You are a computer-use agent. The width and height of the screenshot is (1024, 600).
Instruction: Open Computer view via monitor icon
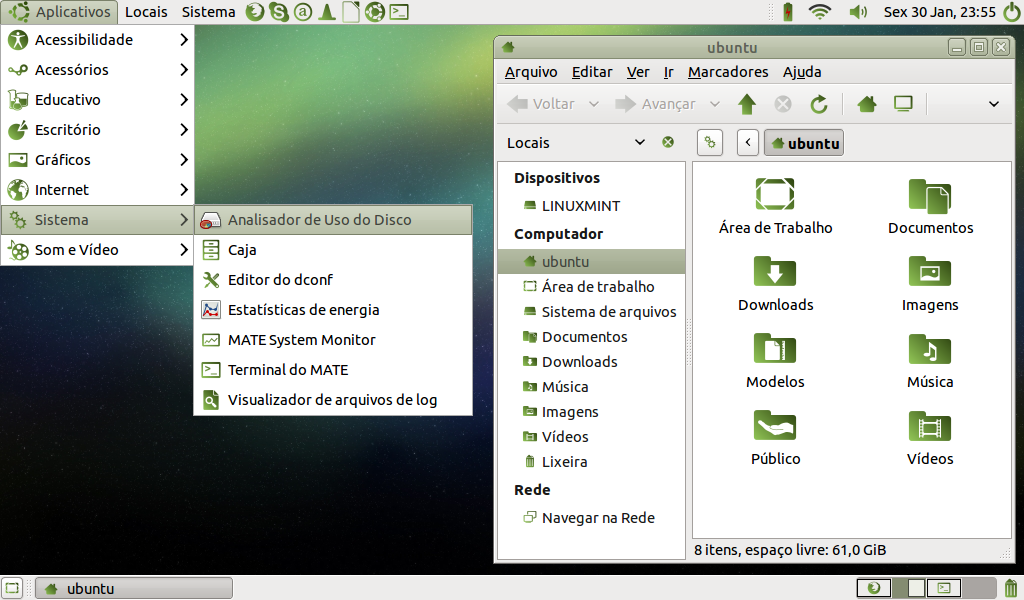coord(903,104)
